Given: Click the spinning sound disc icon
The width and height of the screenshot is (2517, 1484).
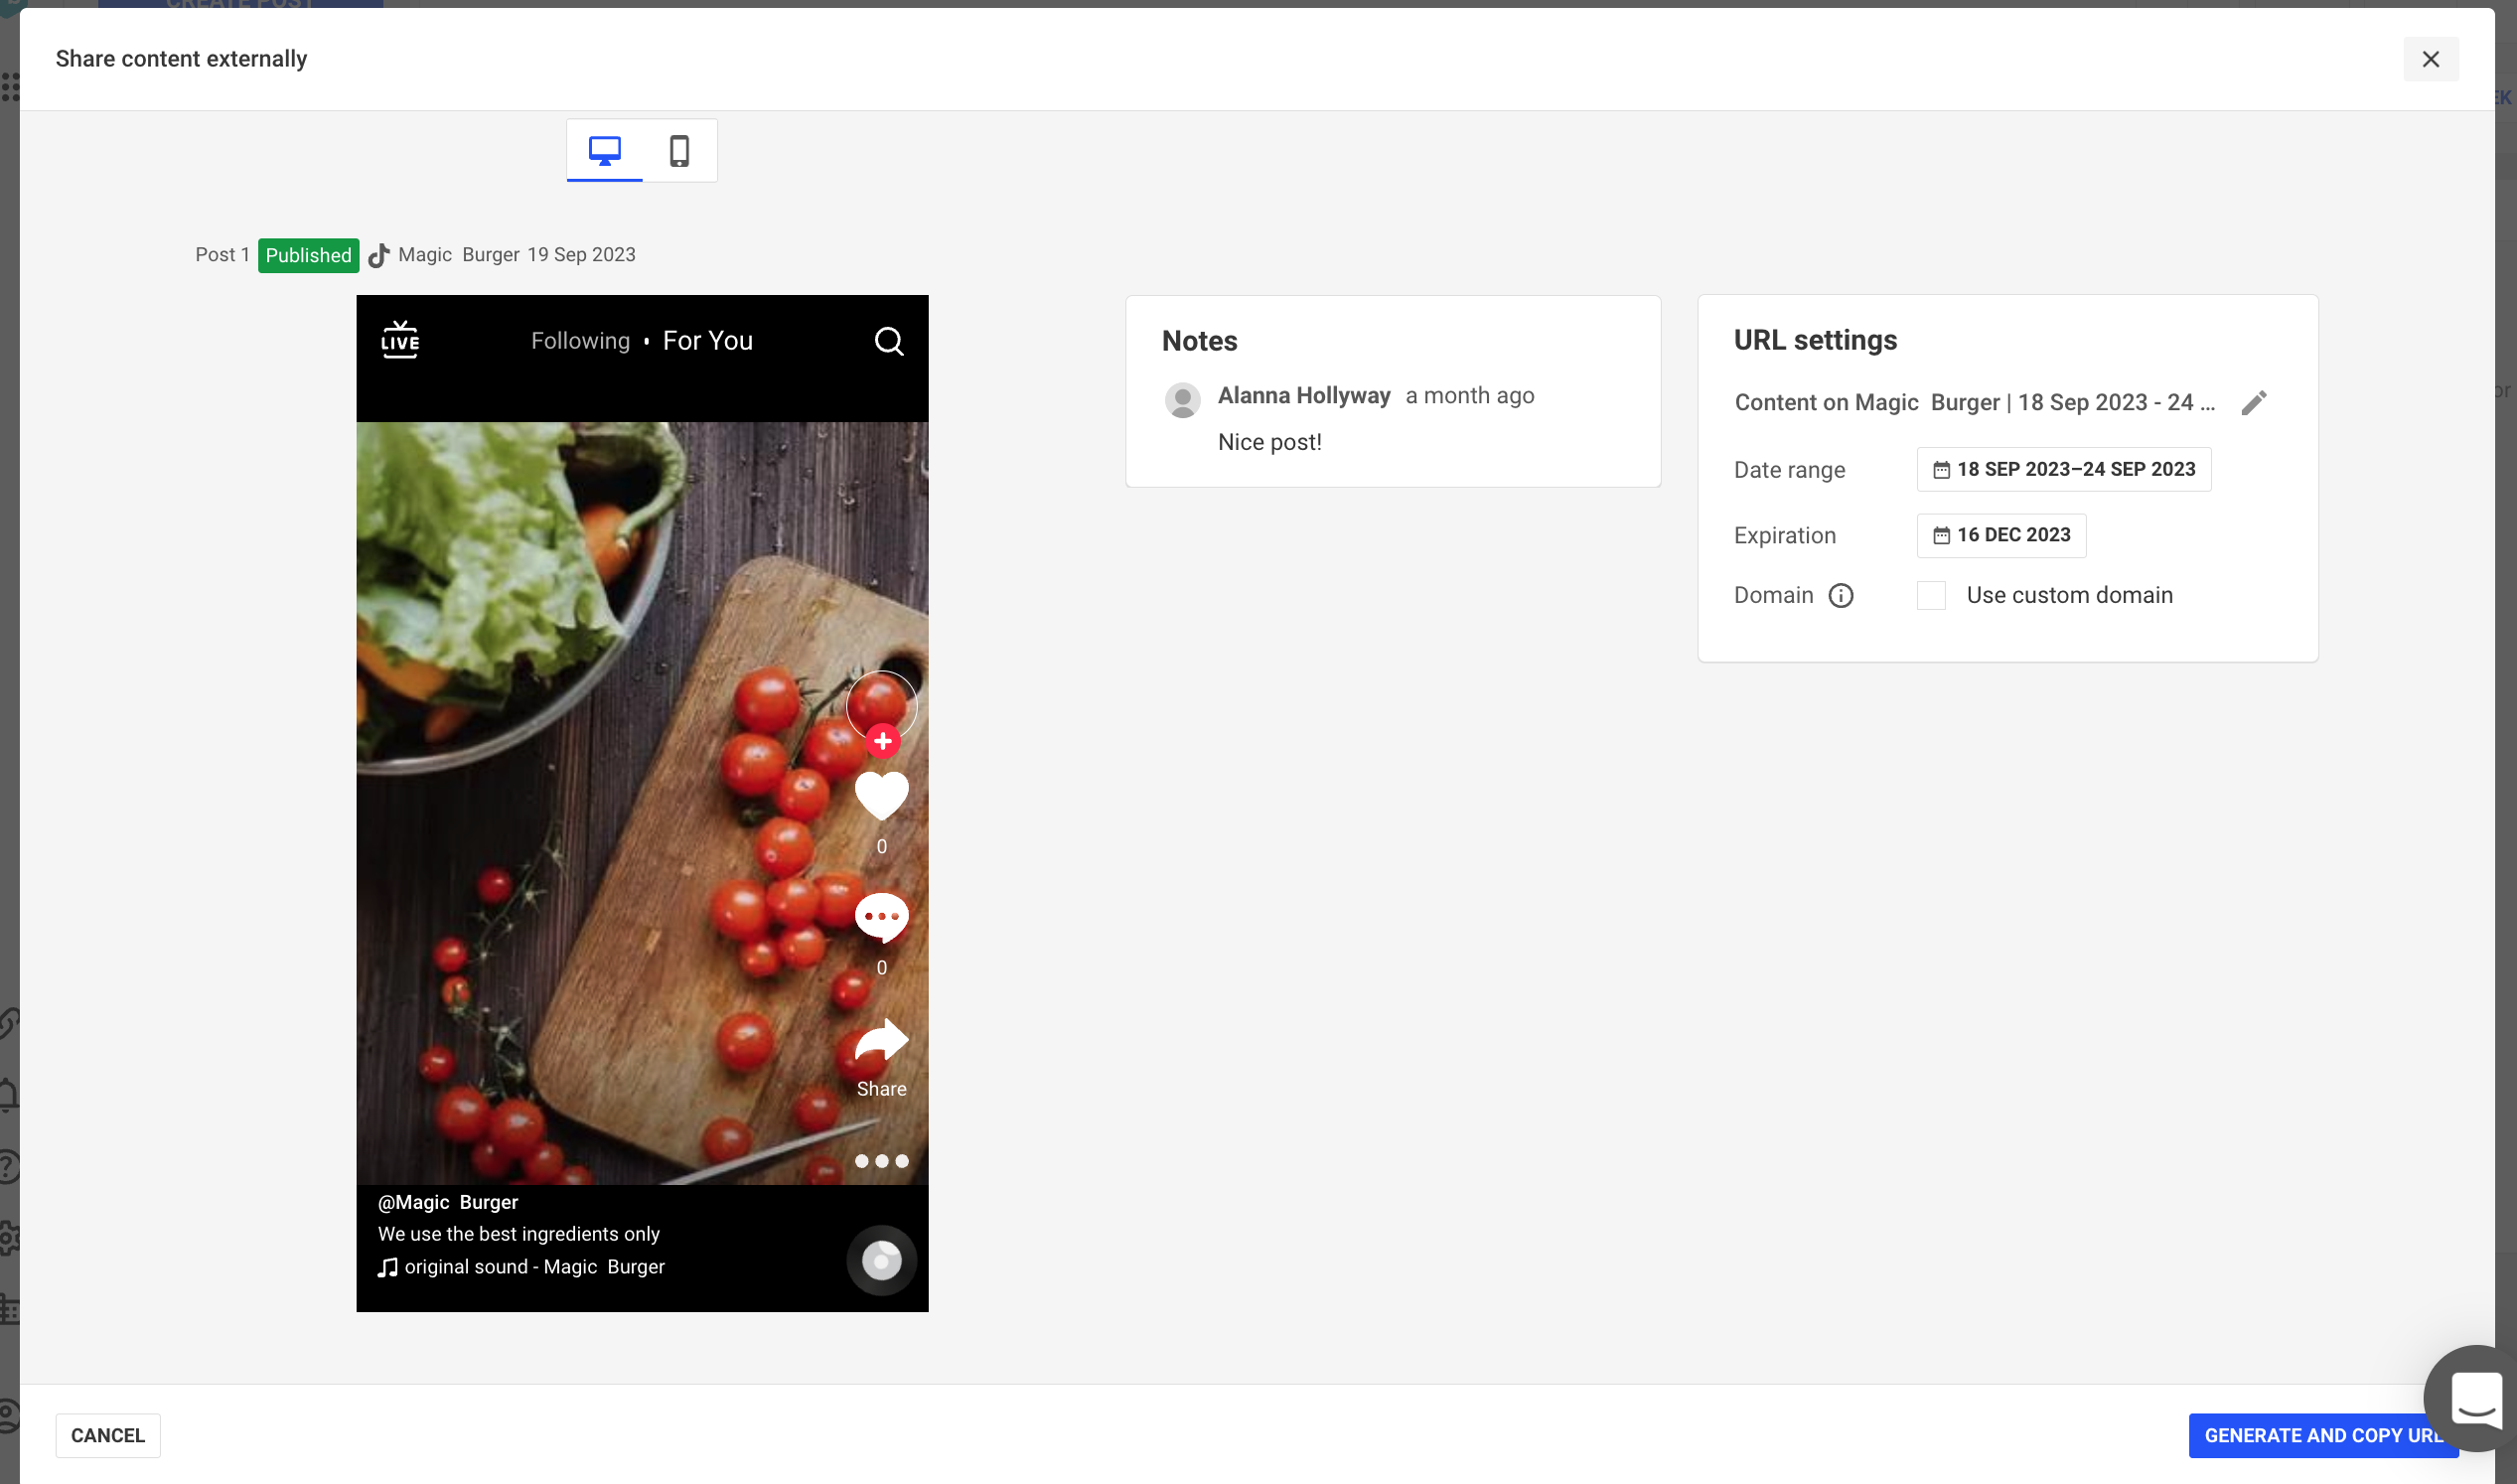Looking at the screenshot, I should pyautogui.click(x=881, y=1260).
